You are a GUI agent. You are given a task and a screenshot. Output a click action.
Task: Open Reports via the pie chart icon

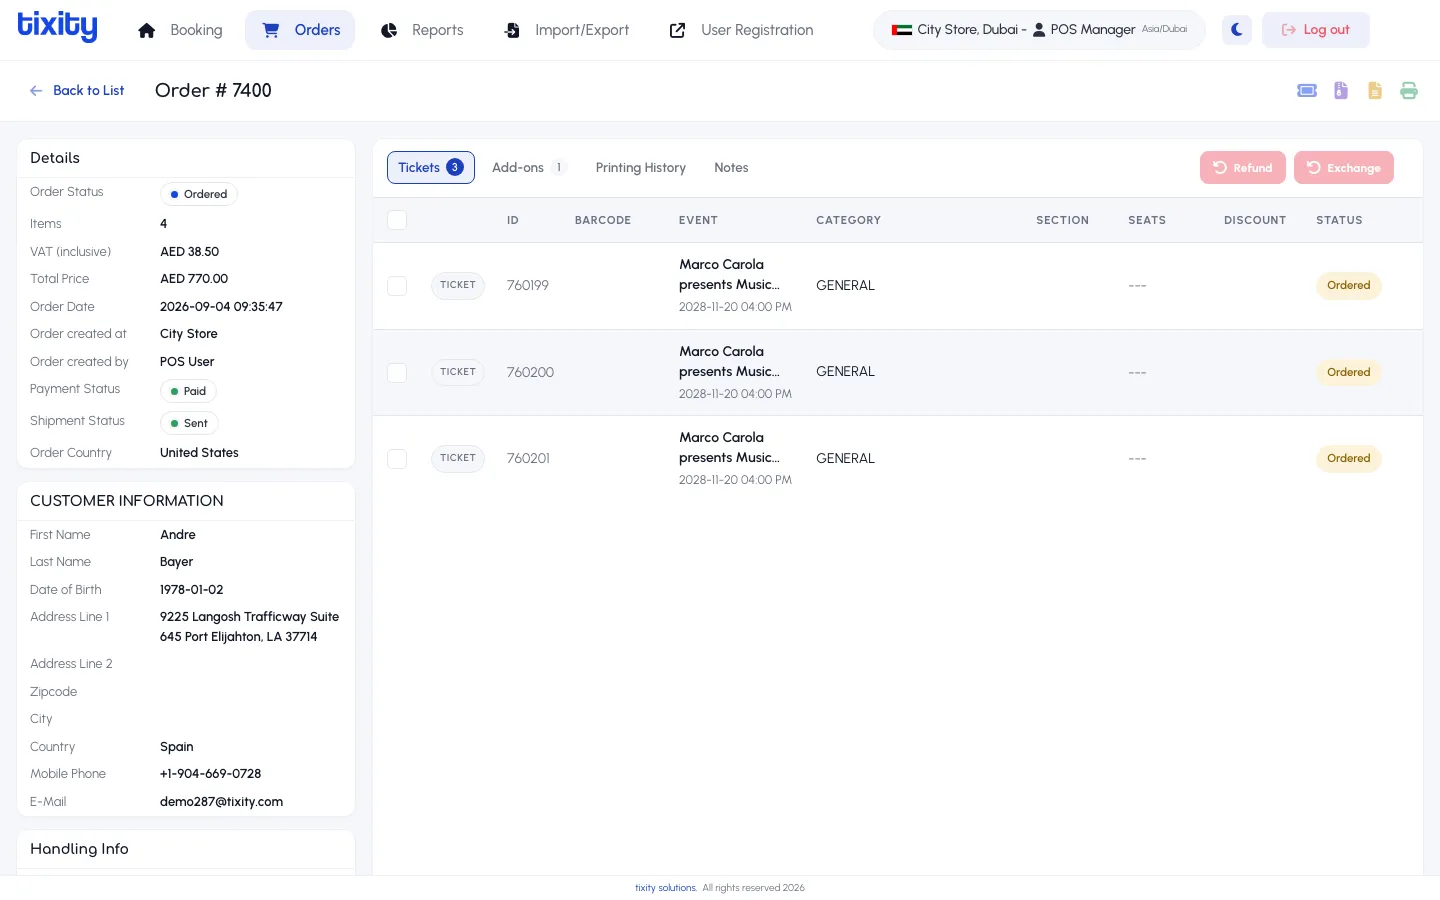coord(389,30)
